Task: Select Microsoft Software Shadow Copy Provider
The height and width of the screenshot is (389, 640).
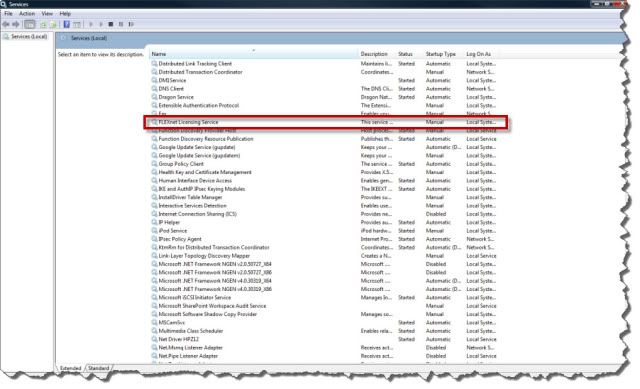Action: tap(208, 314)
